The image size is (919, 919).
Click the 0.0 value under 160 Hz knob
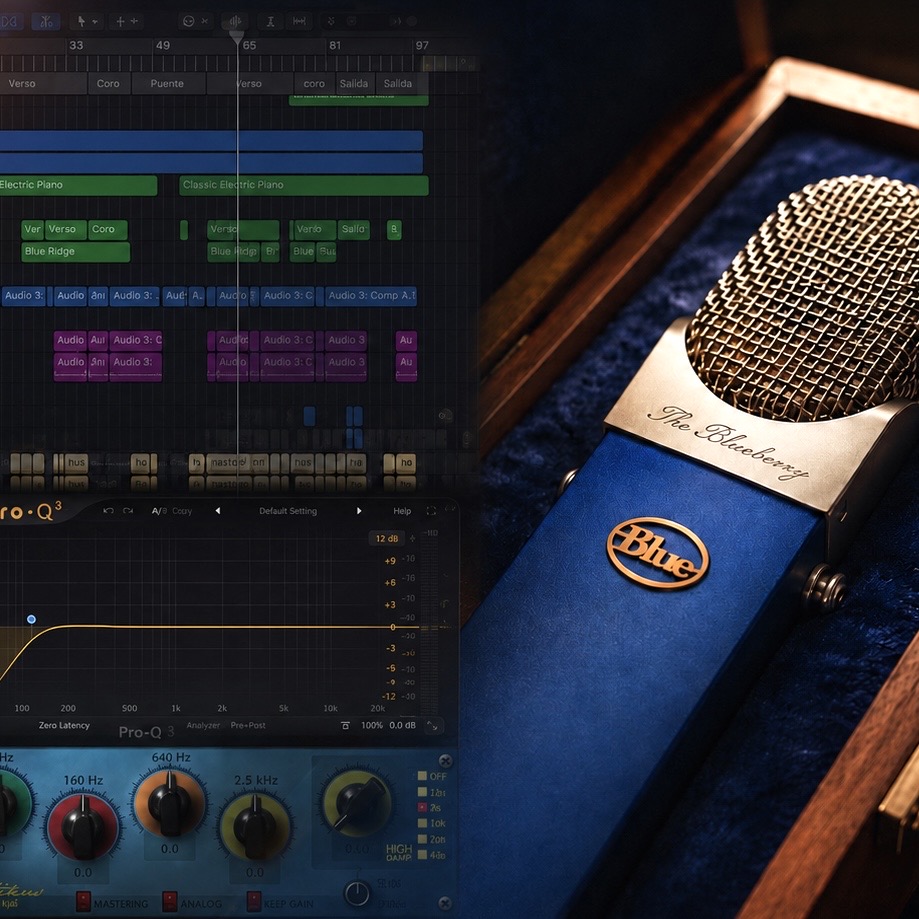pyautogui.click(x=83, y=873)
